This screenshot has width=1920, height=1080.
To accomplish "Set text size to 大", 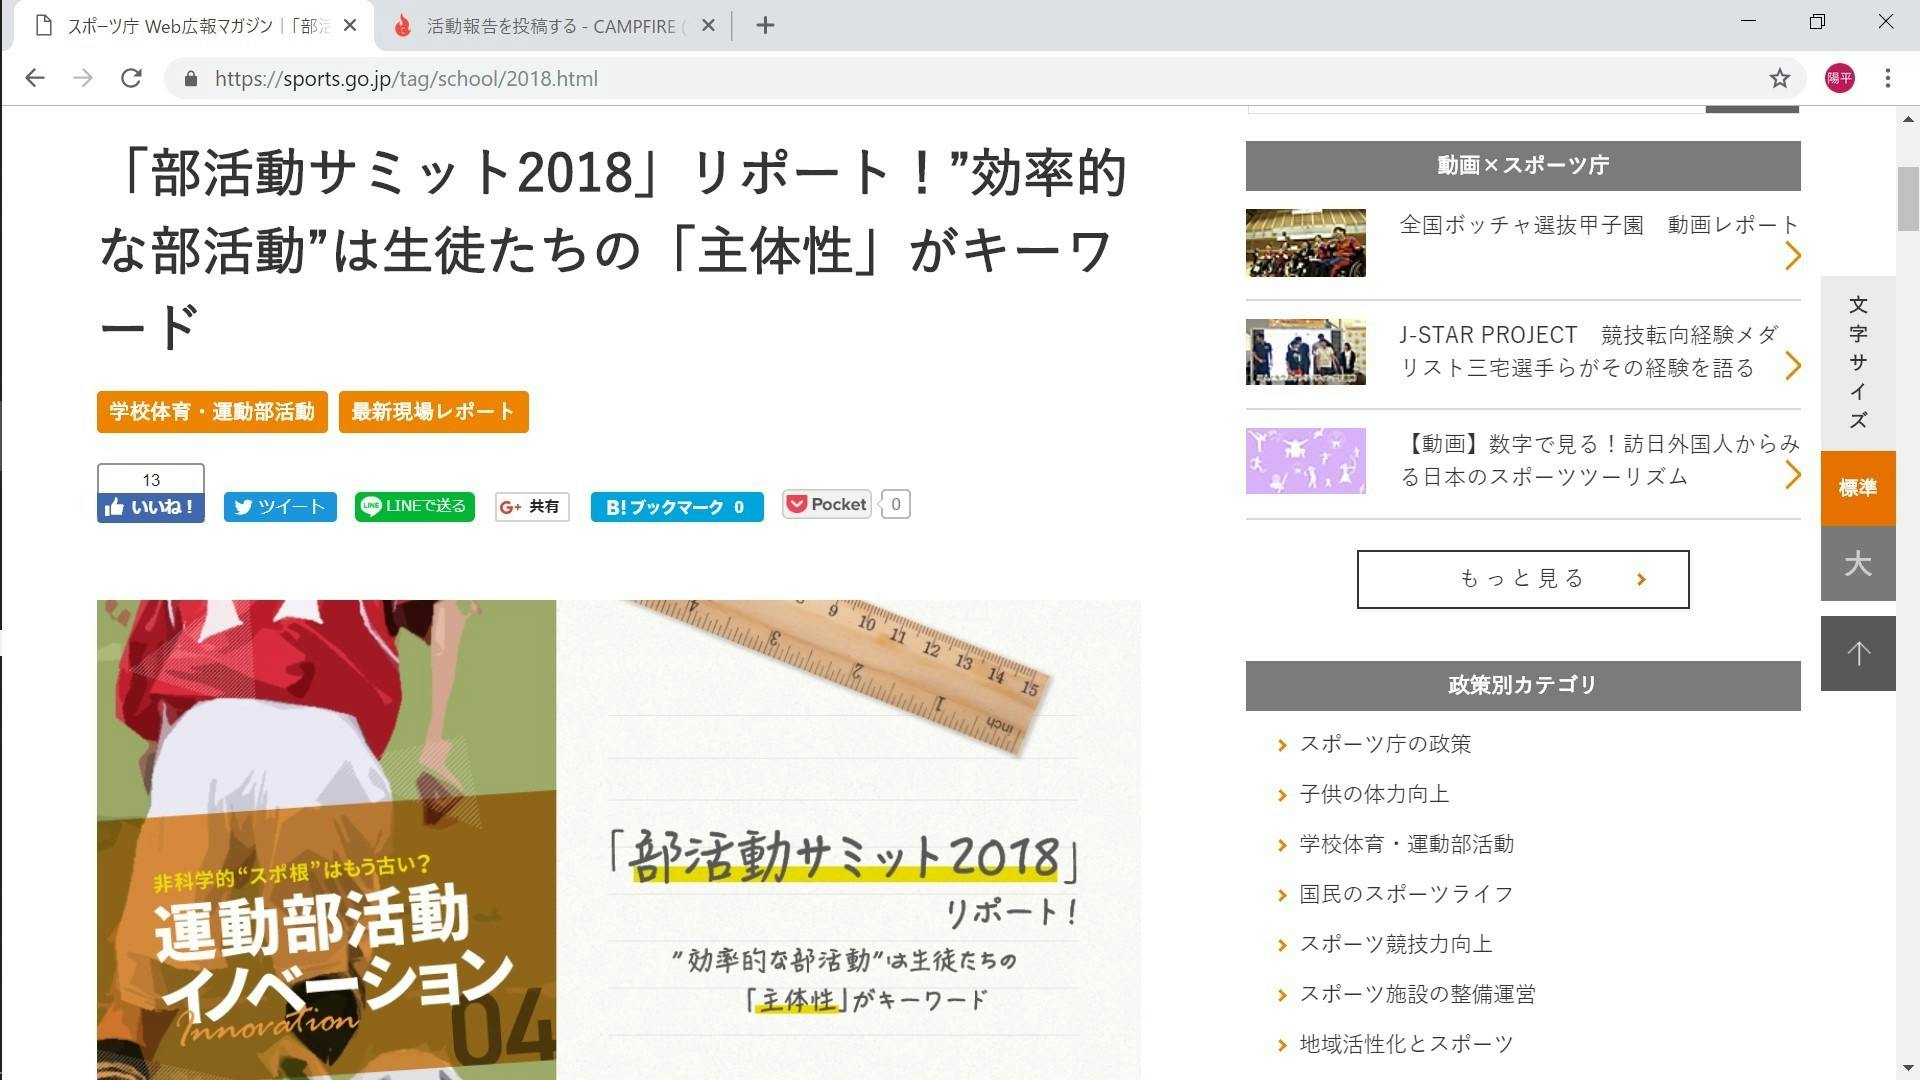I will tap(1858, 564).
